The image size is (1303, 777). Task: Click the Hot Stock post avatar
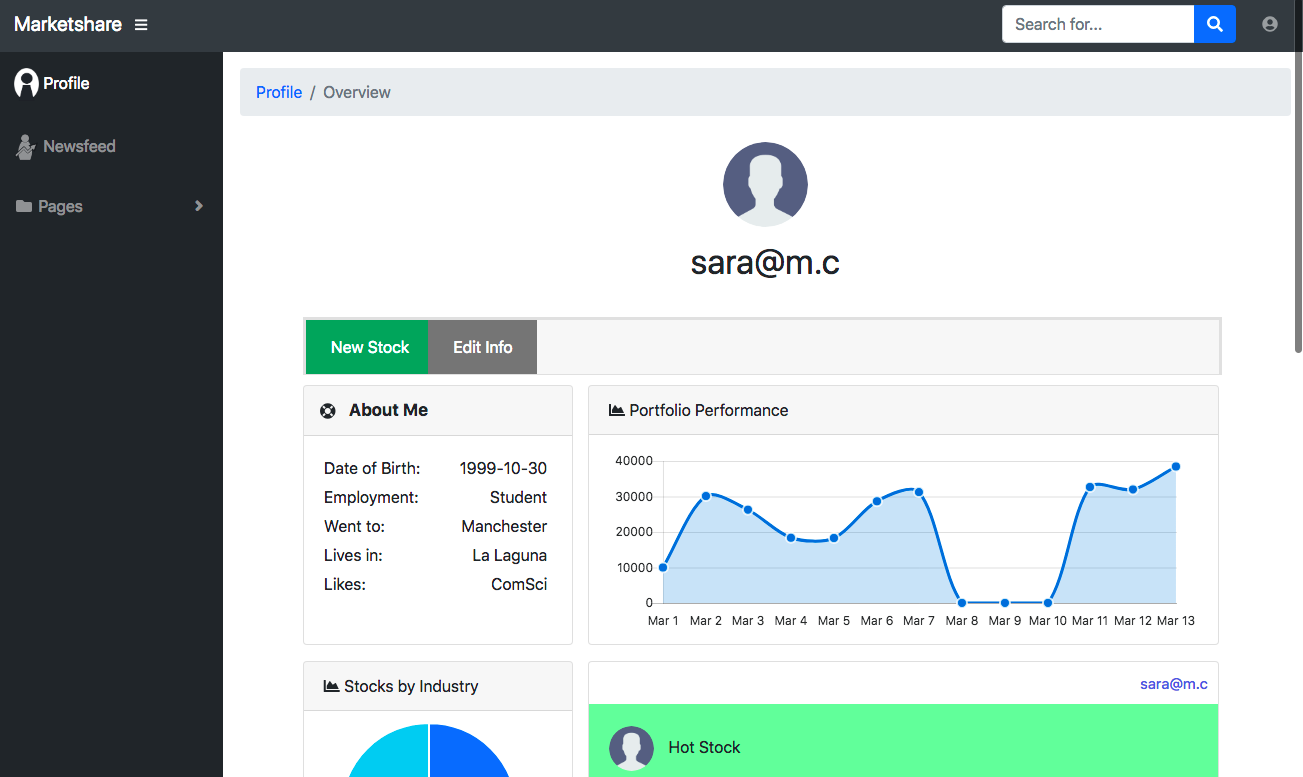(x=631, y=748)
